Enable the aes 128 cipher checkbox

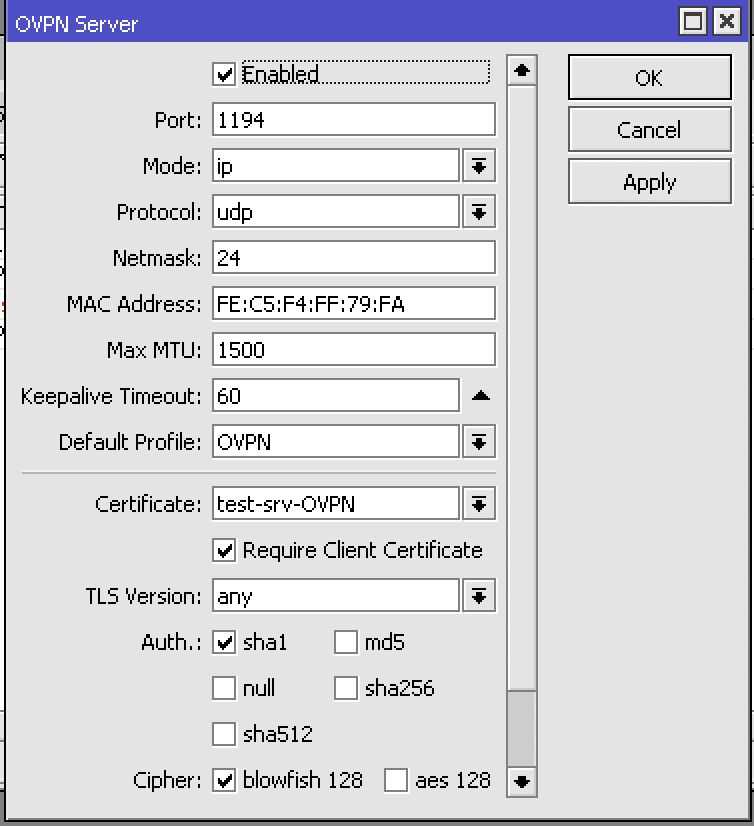click(x=396, y=780)
